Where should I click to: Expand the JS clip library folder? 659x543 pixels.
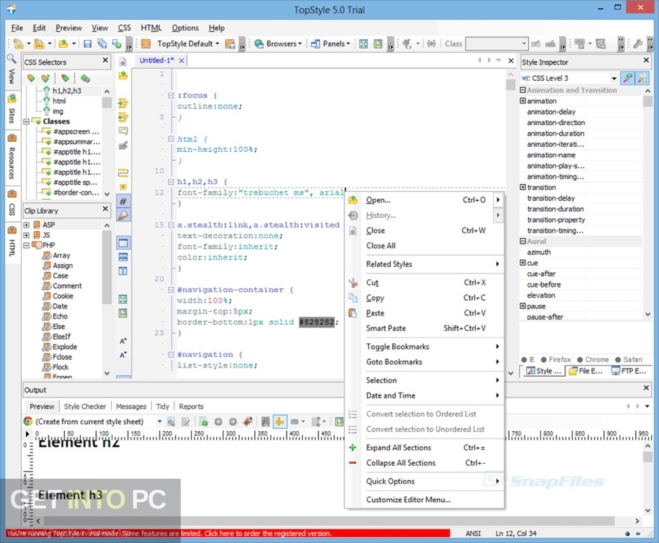[26, 235]
